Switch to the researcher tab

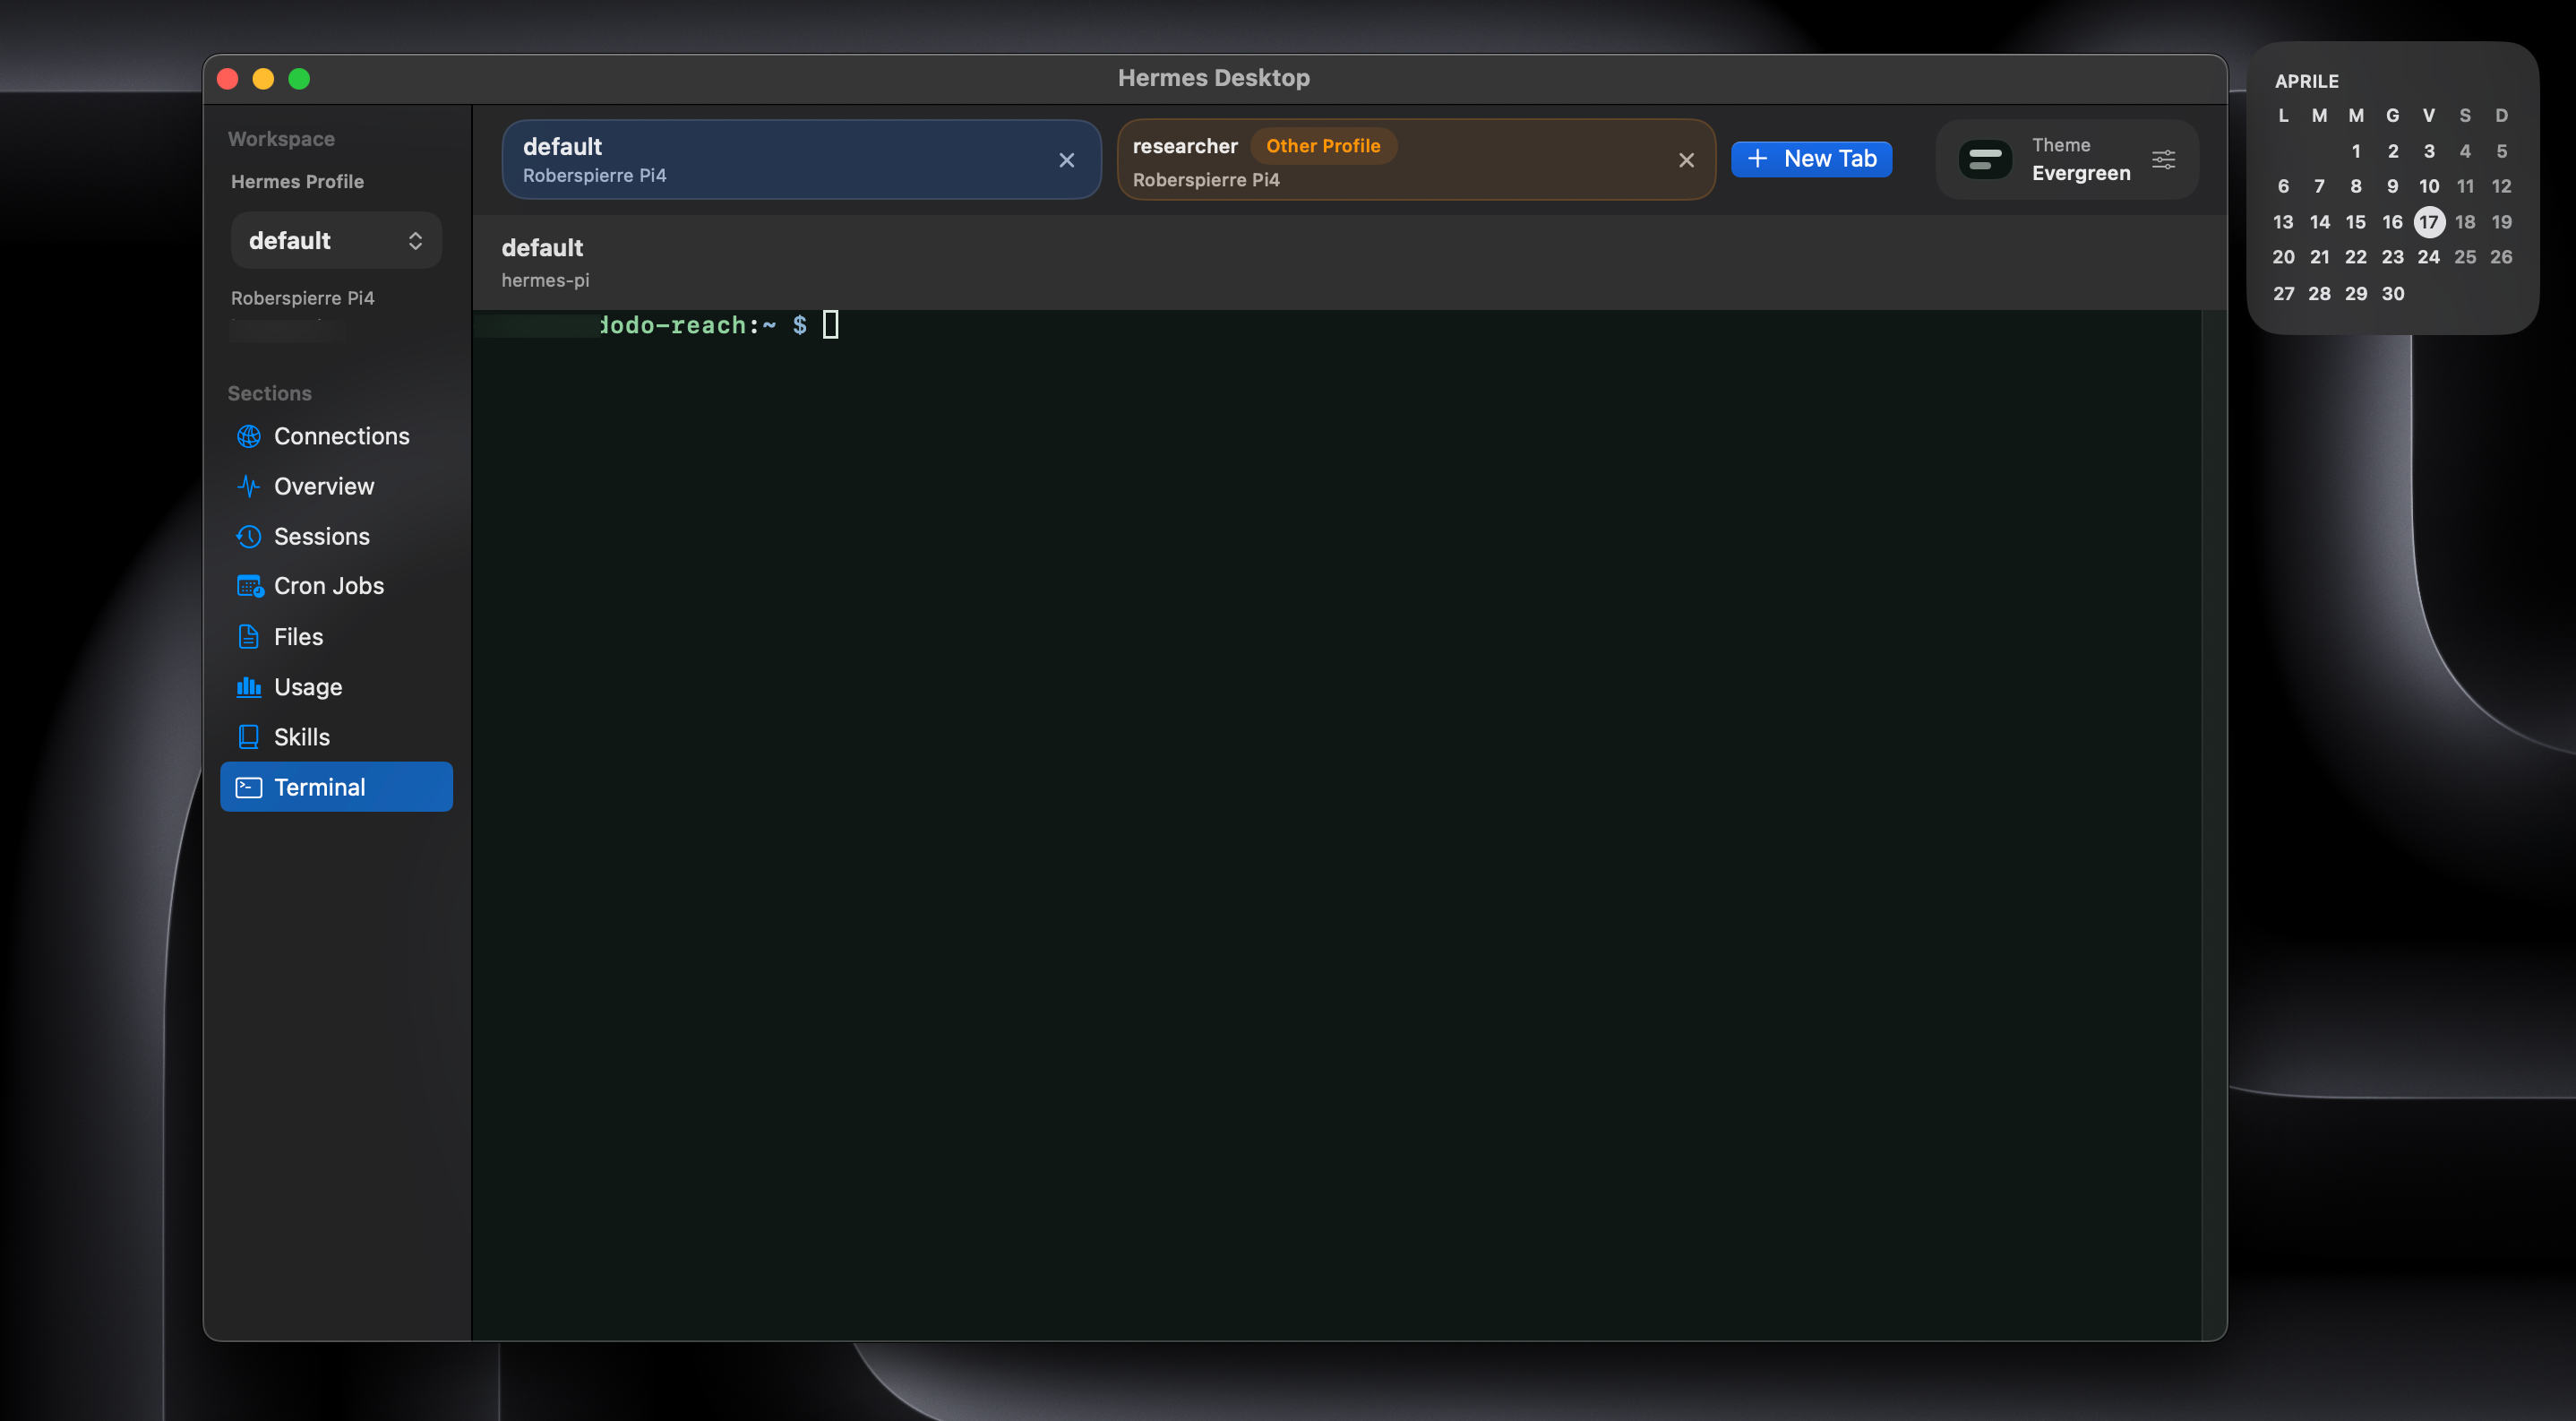coord(1300,159)
